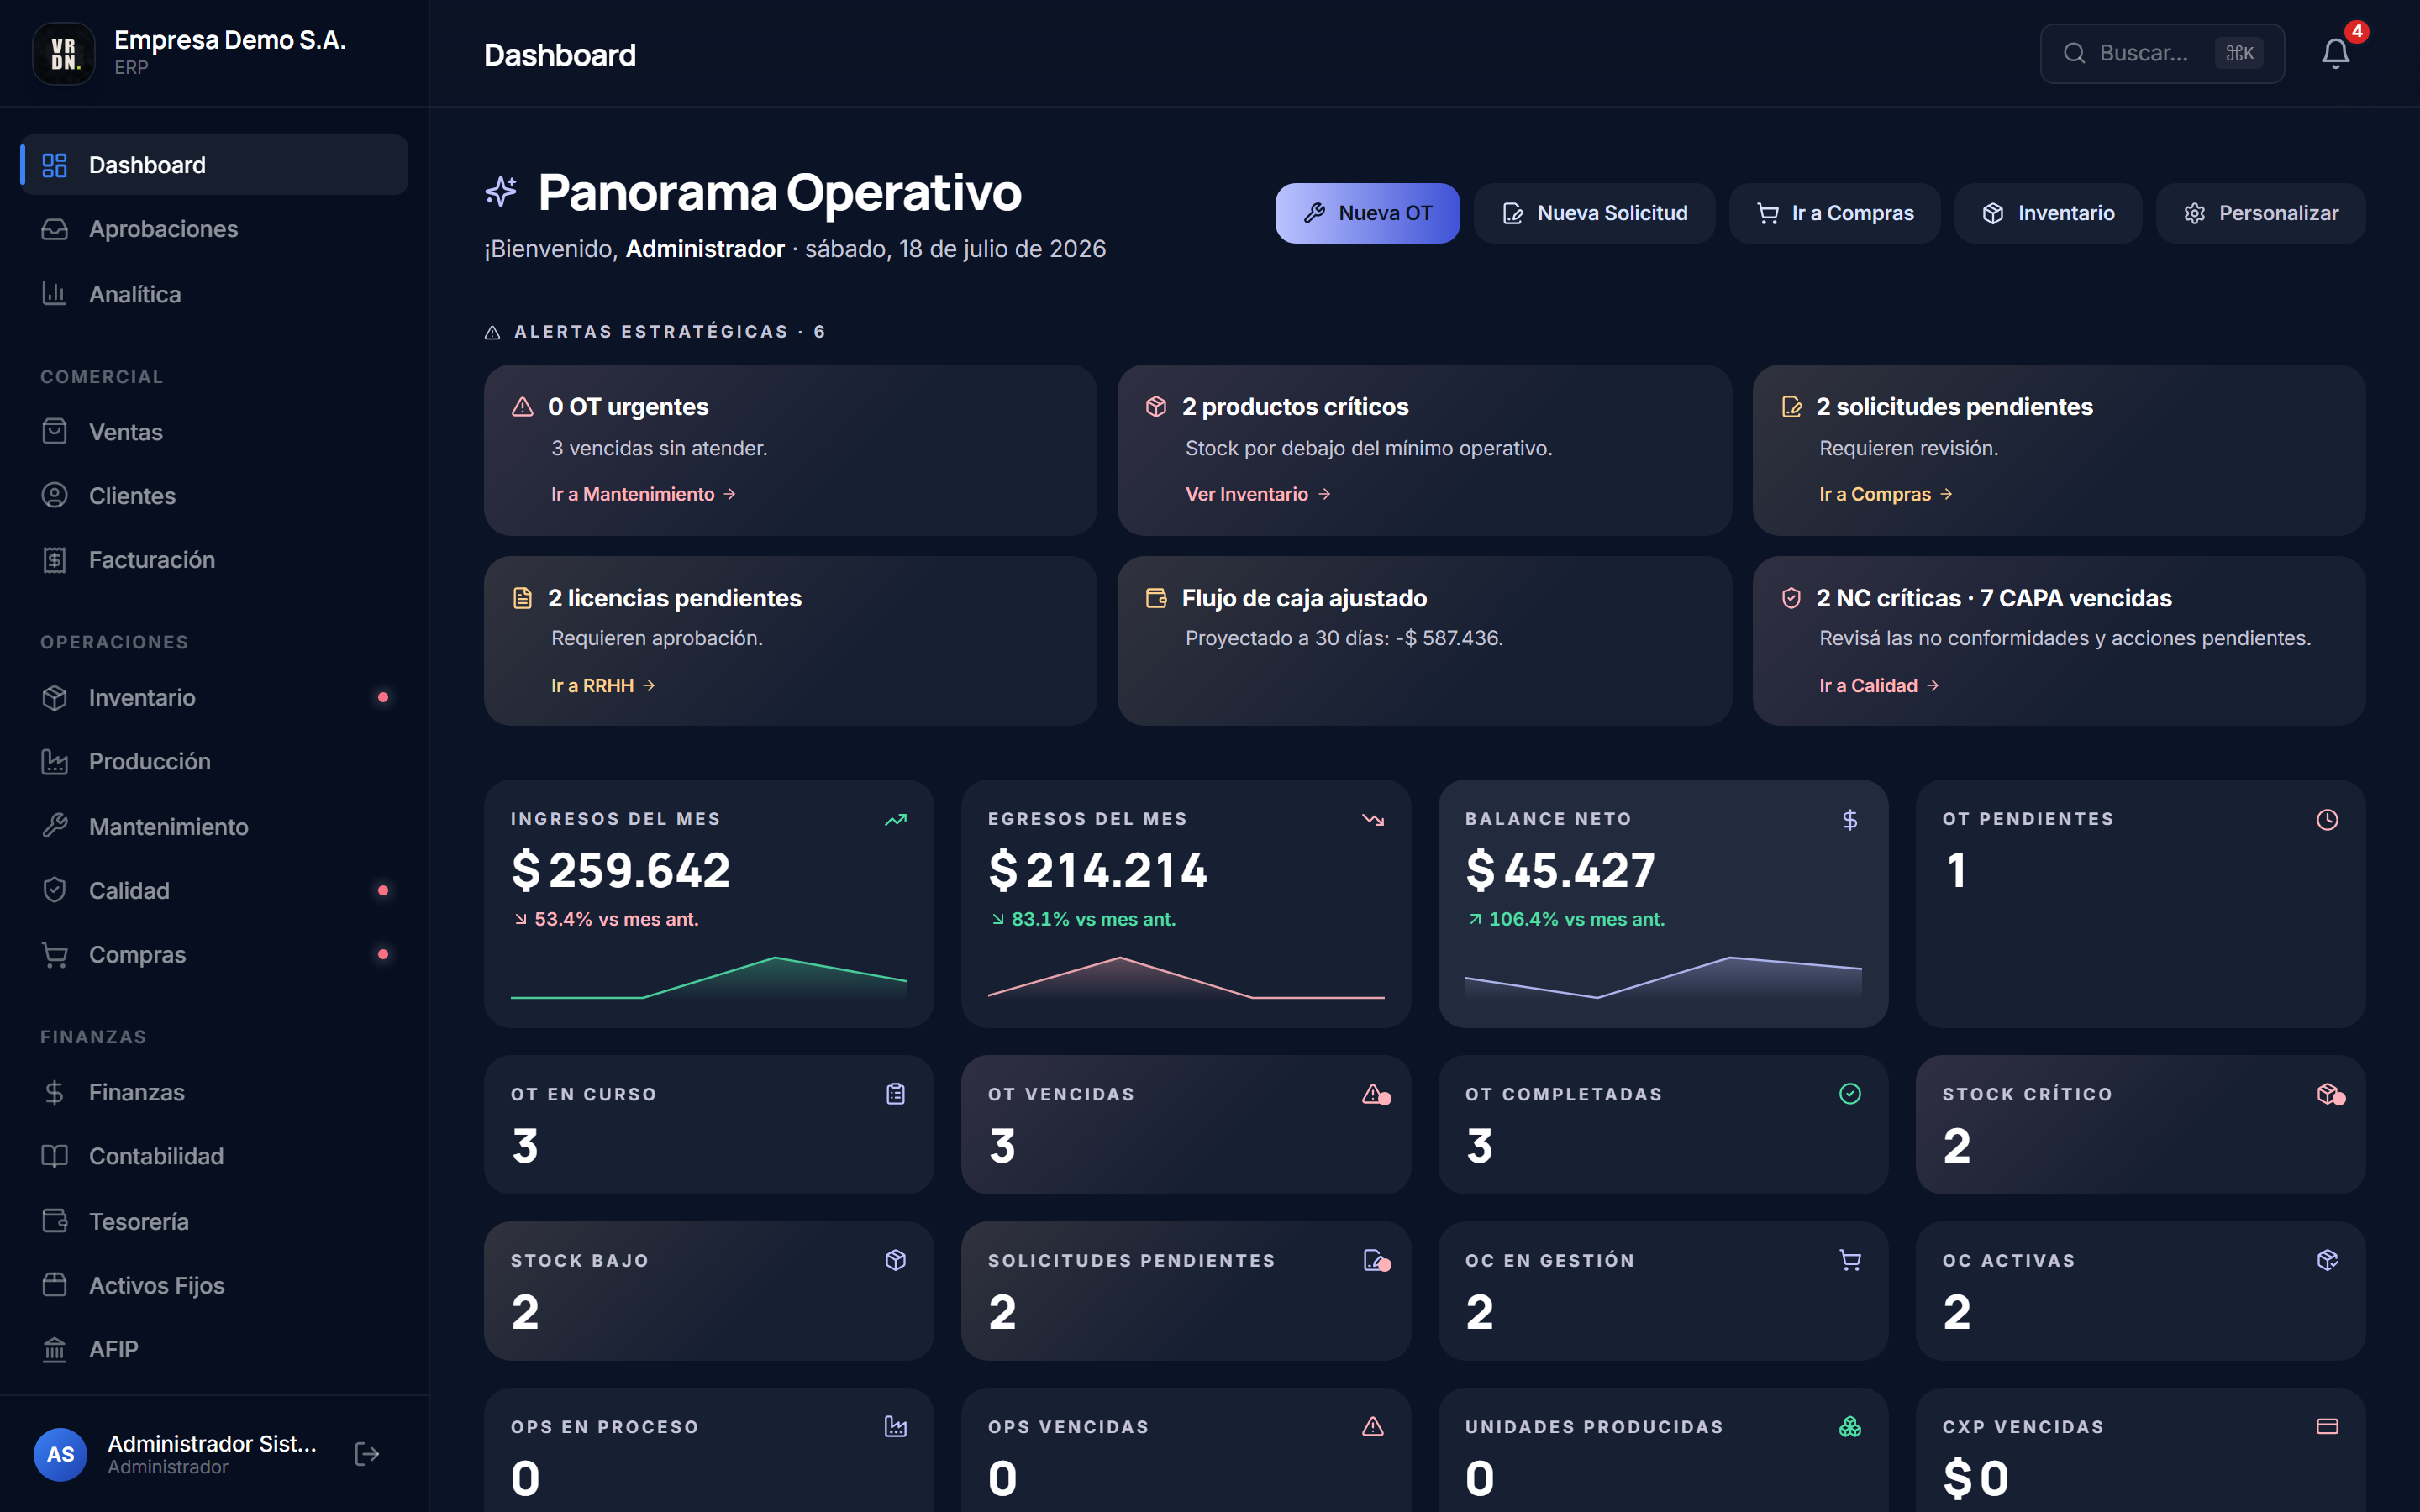Click the box icon on Stock bajo card

896,1260
